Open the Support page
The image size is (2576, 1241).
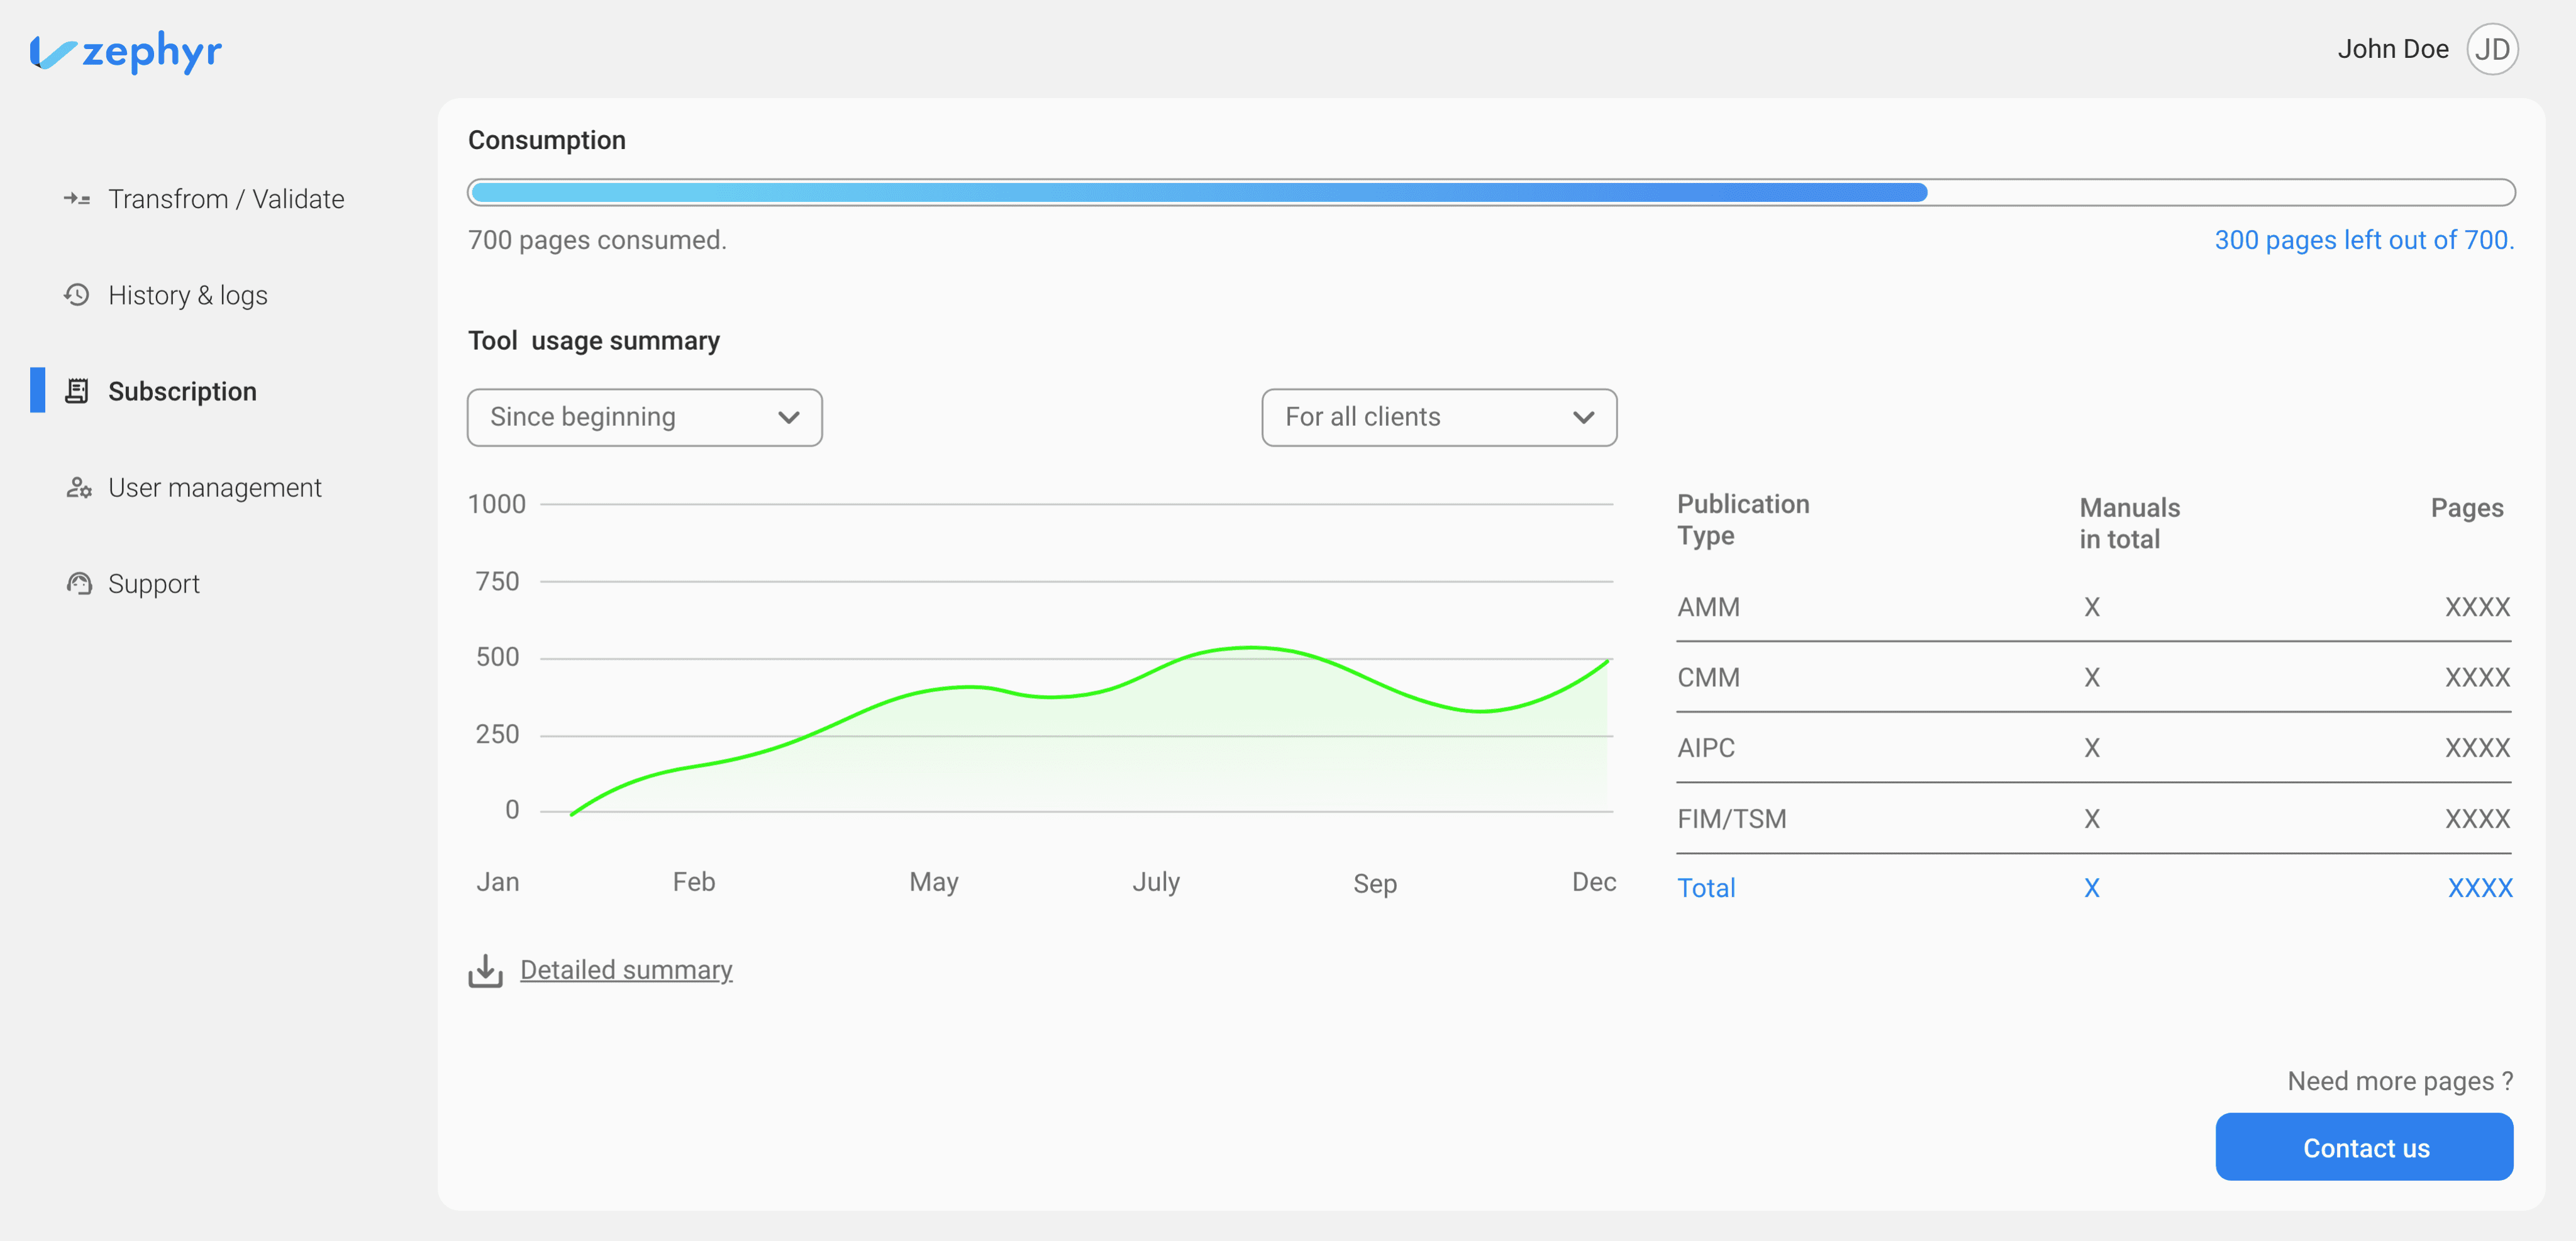(x=154, y=584)
